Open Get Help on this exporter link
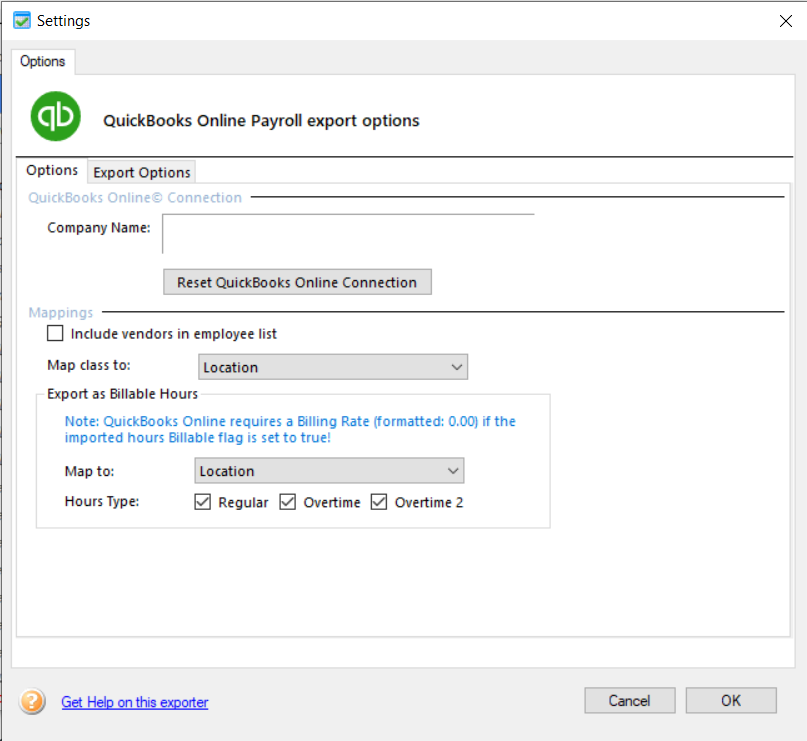 tap(135, 702)
